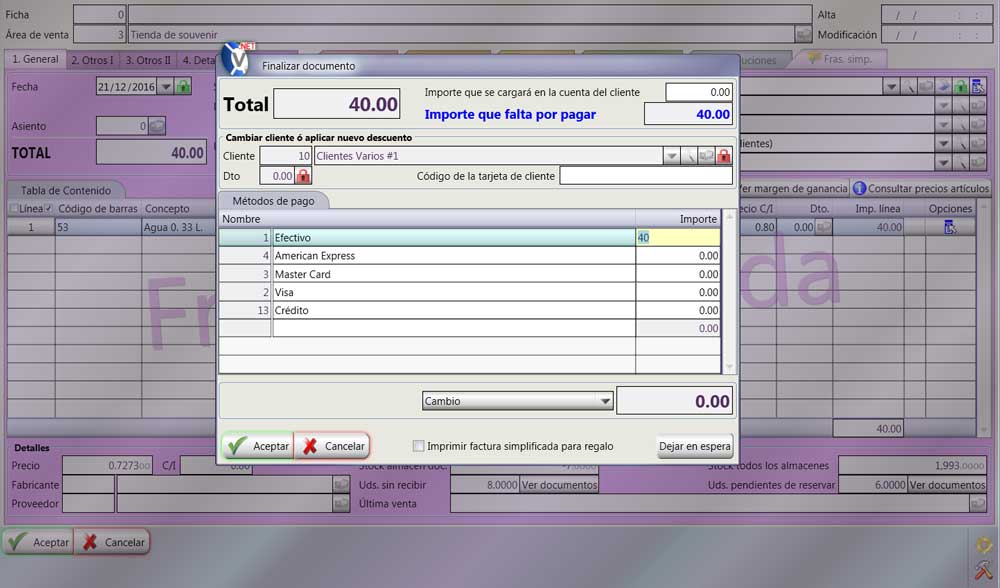This screenshot has height=588, width=1000.
Task: Click the info icon for Consultar precios artículos
Action: coord(859,188)
